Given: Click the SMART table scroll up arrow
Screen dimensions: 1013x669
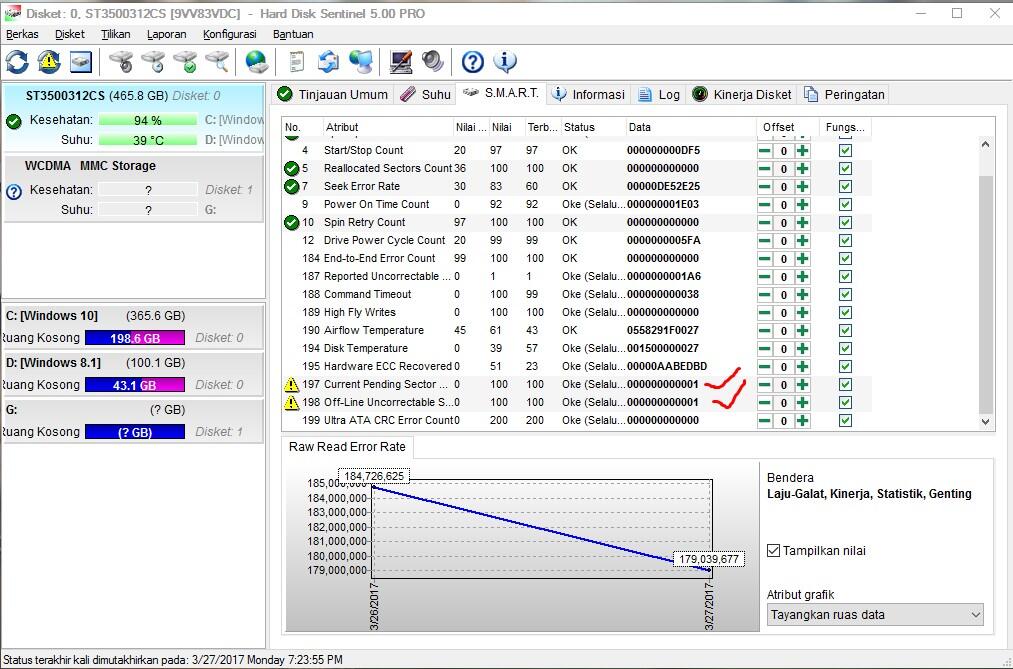Looking at the screenshot, I should pos(985,145).
